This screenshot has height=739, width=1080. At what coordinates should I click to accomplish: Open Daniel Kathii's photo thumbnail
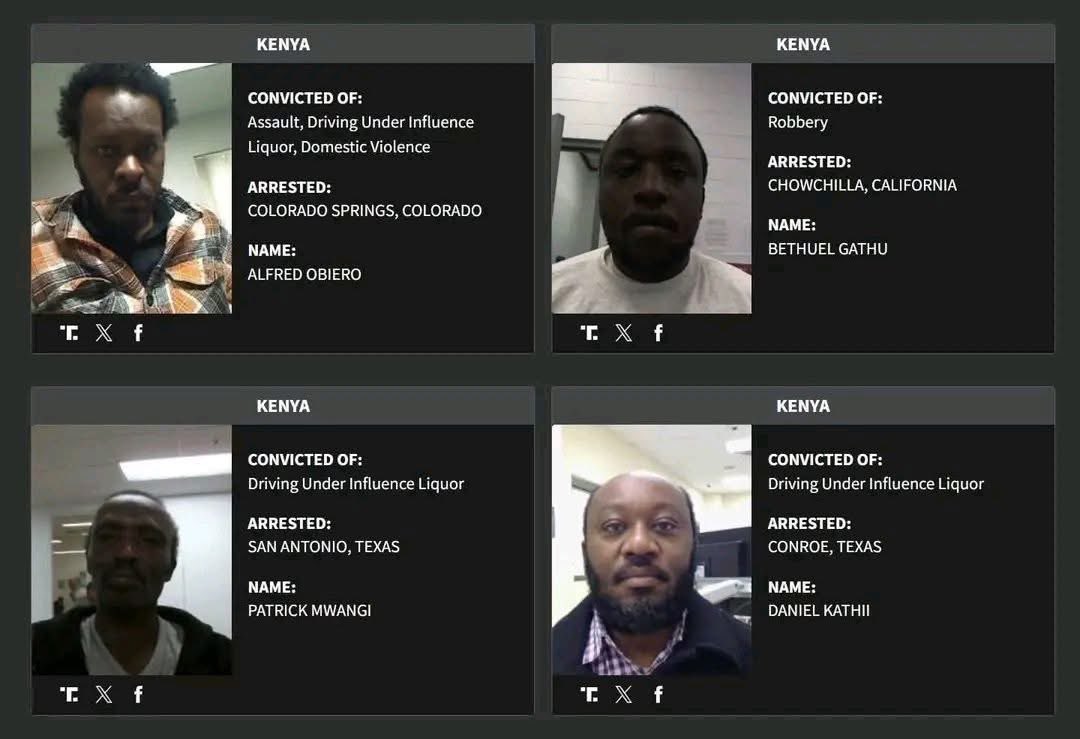click(x=652, y=550)
